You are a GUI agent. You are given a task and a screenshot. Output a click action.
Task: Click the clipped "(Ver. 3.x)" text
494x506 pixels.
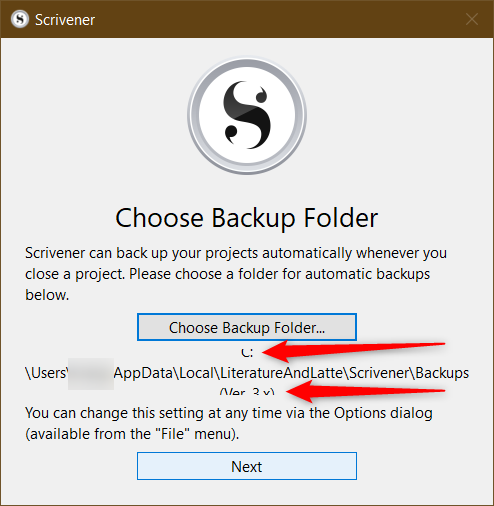tap(247, 391)
